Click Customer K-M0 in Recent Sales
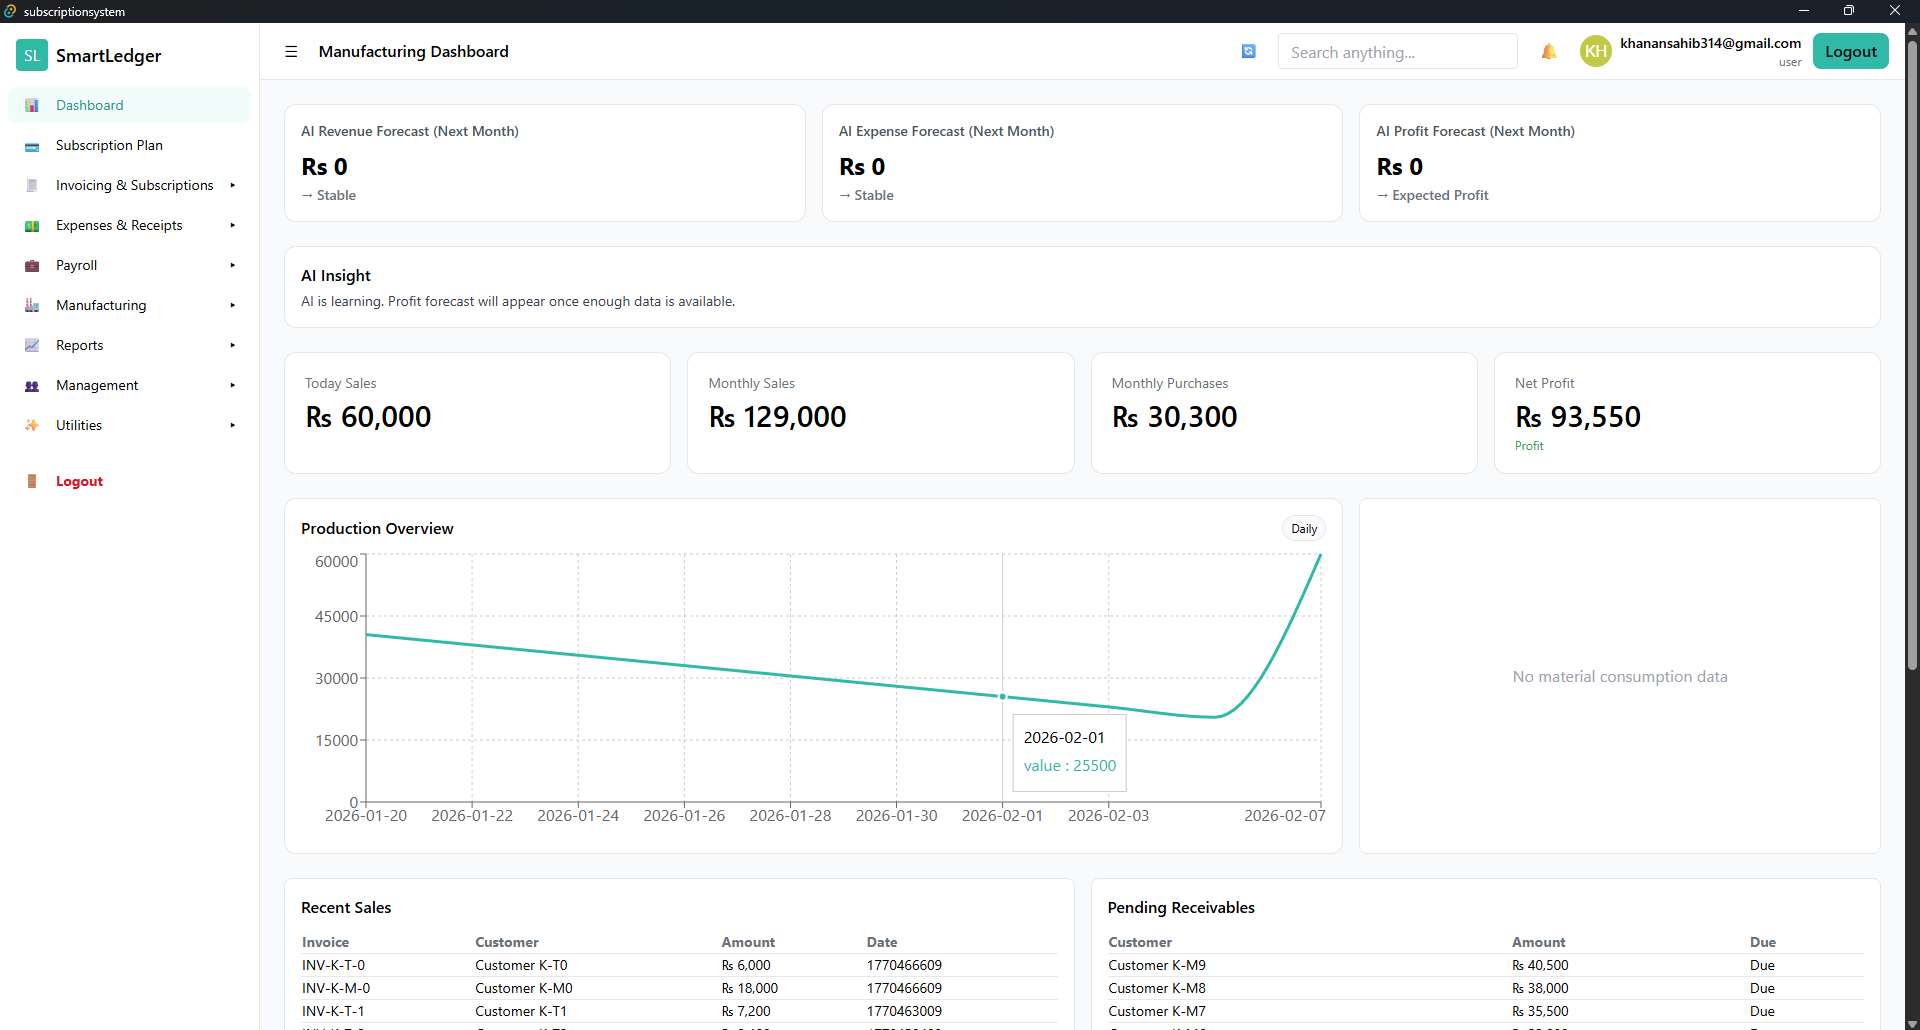Screen dimensions: 1920x1030 [524, 988]
